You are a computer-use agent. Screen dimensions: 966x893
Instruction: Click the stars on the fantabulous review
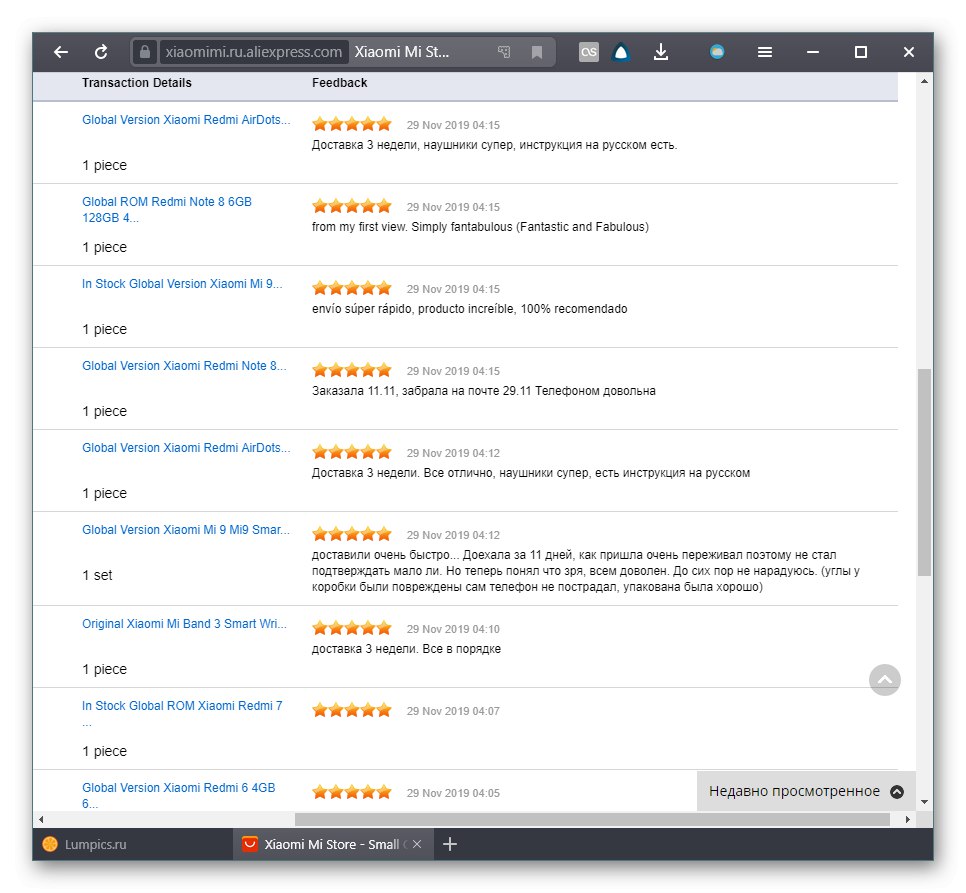pos(352,206)
